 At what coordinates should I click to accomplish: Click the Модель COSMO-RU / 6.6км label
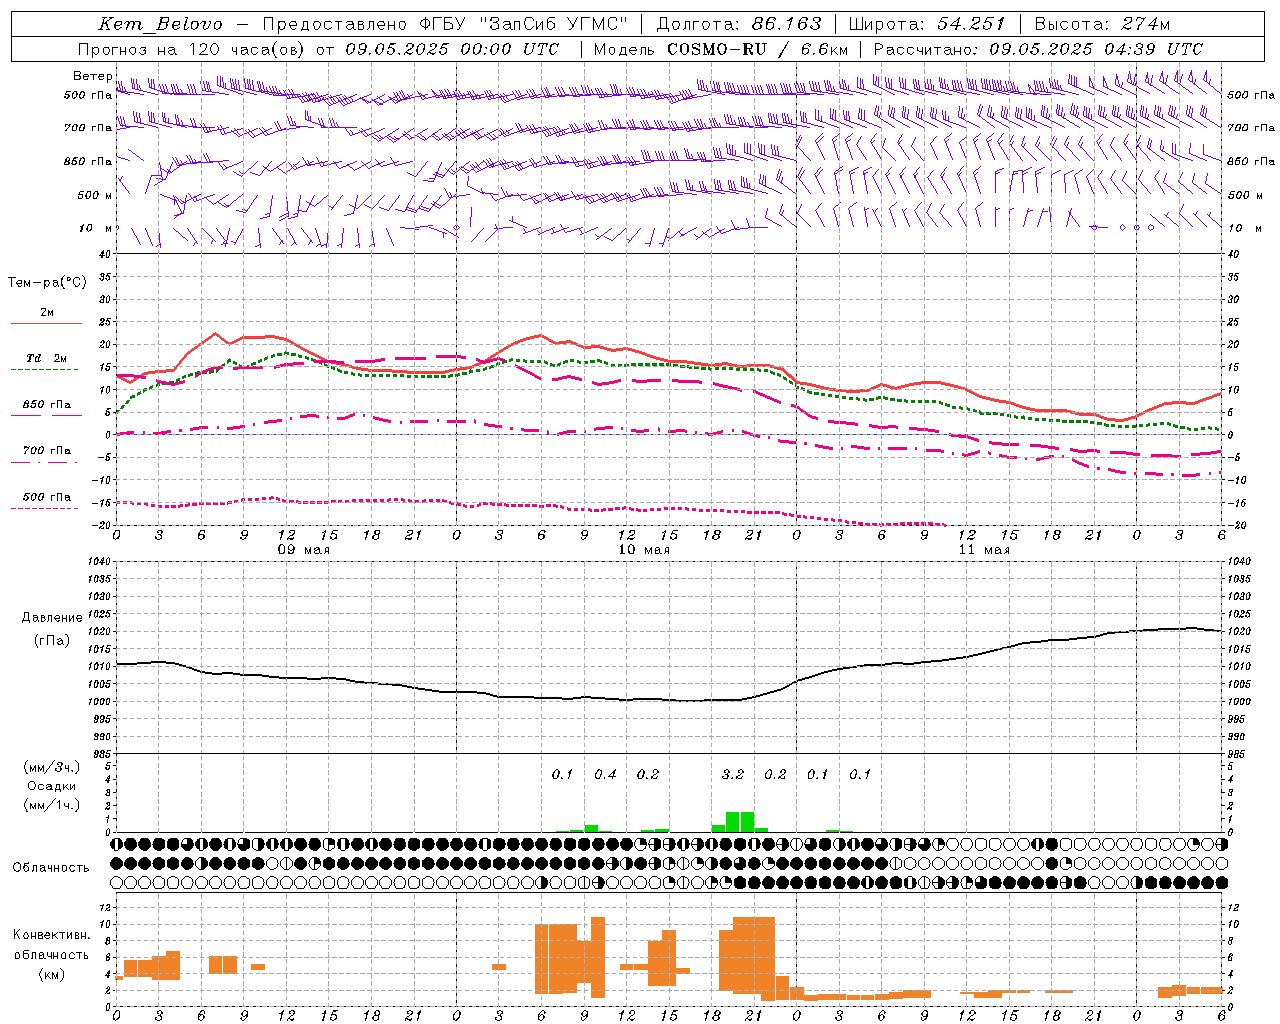(721, 49)
